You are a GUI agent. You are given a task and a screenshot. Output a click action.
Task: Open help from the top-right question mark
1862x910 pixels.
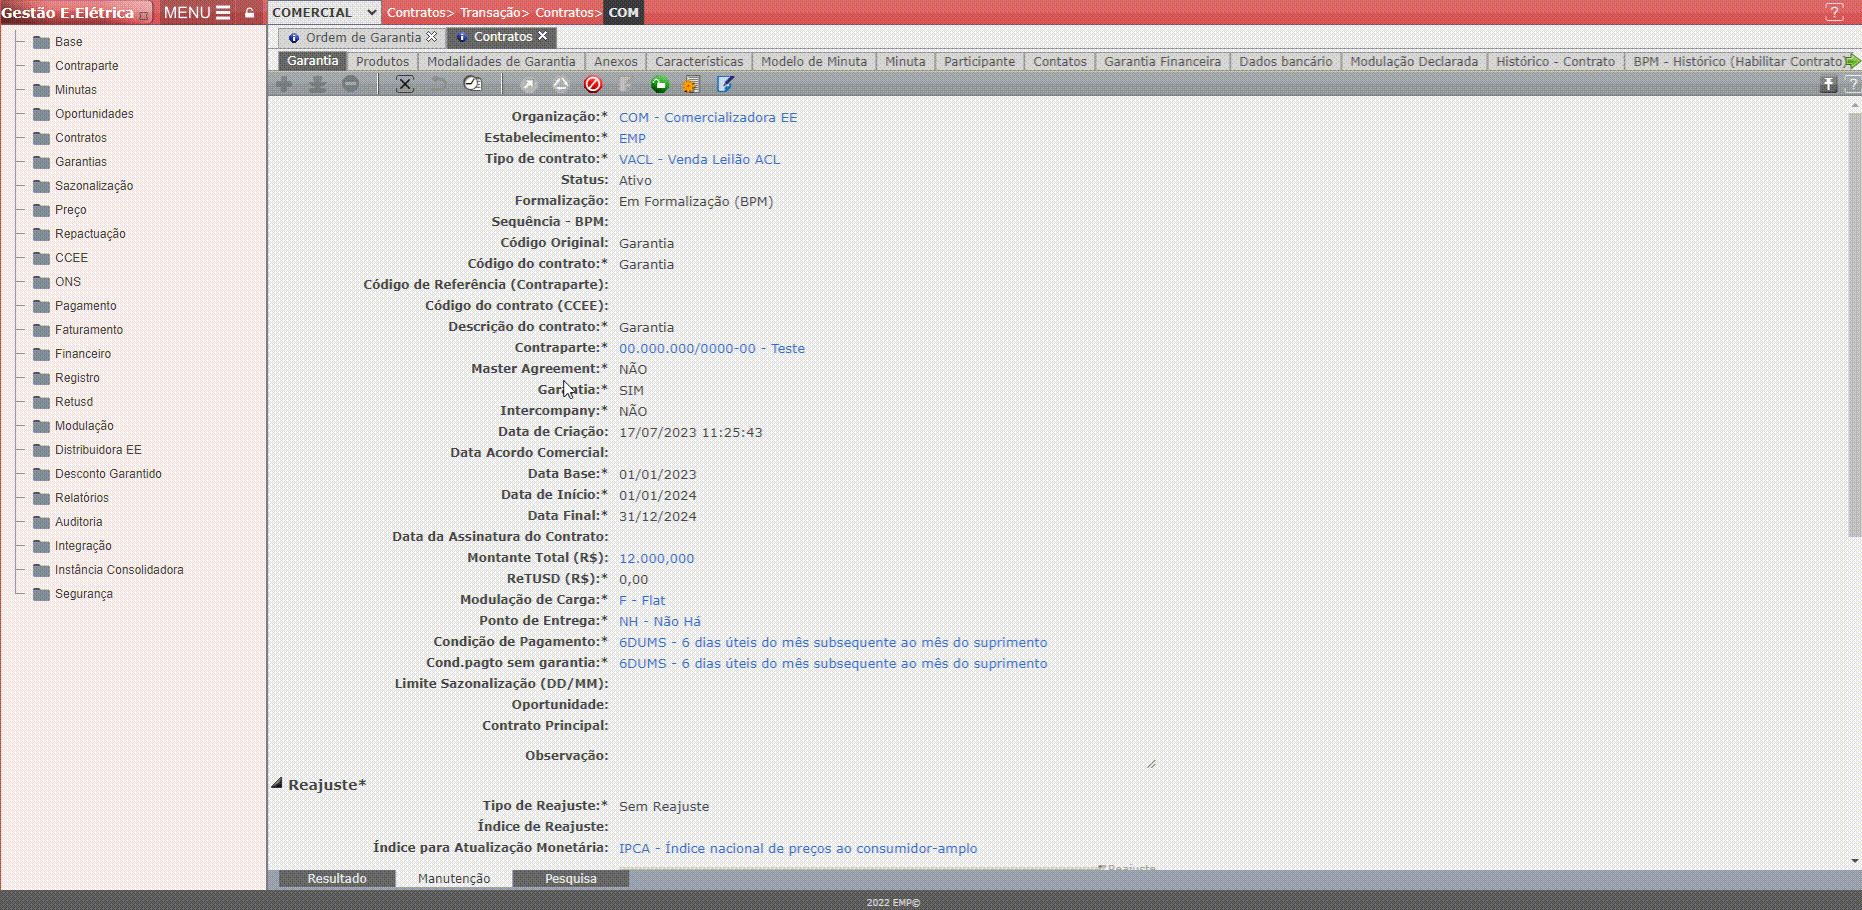(1834, 12)
